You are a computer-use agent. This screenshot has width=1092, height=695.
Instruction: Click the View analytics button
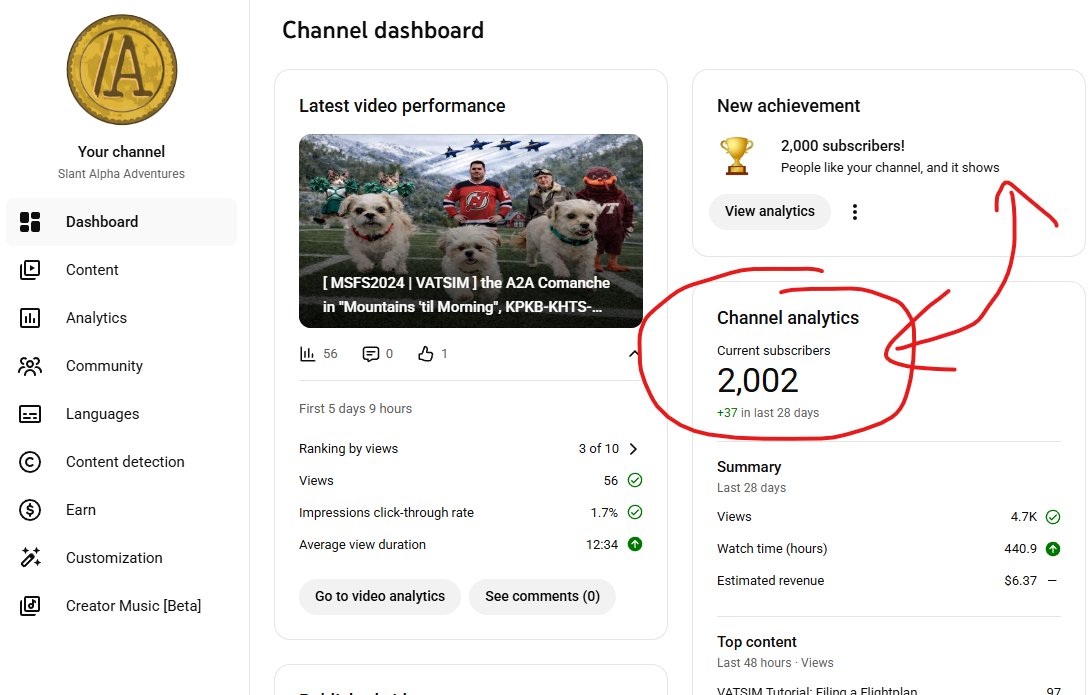(770, 211)
